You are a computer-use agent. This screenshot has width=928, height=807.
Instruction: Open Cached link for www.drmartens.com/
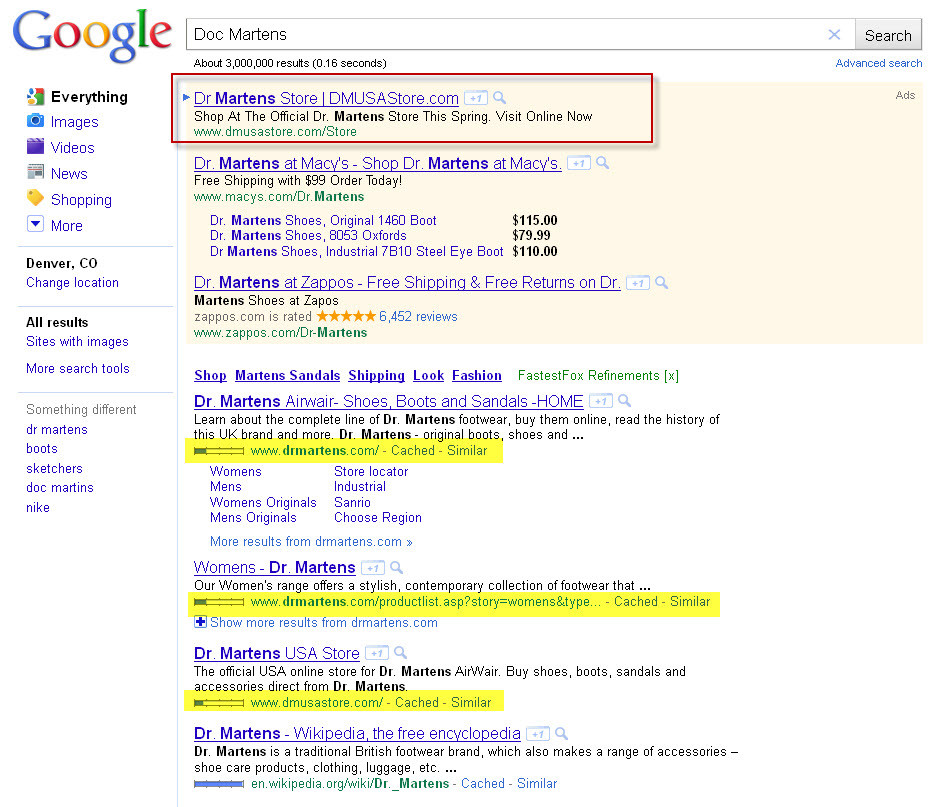click(x=413, y=451)
